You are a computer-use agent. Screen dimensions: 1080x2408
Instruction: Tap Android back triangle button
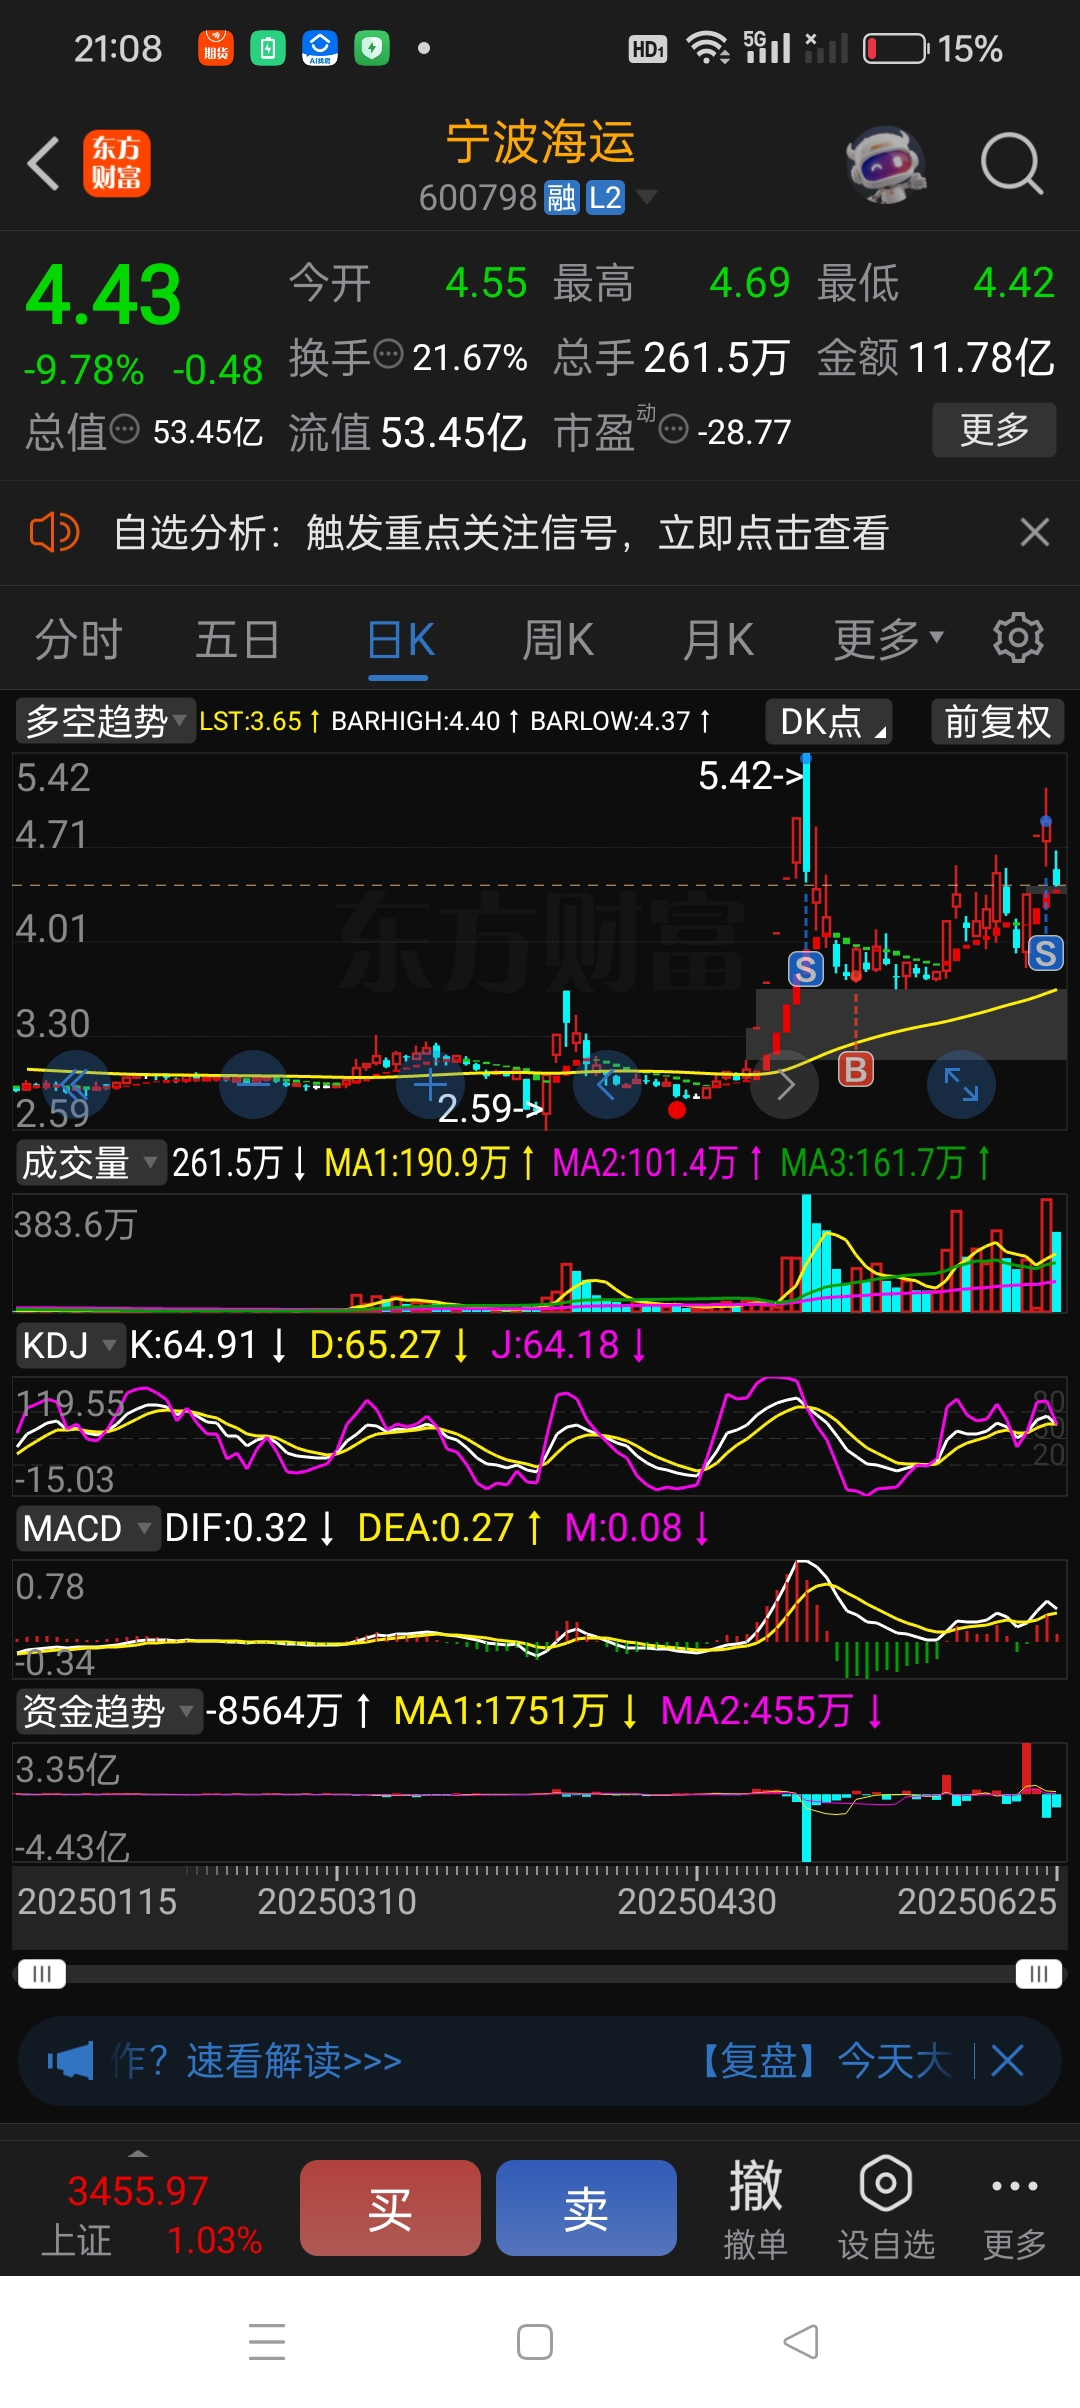click(801, 2341)
